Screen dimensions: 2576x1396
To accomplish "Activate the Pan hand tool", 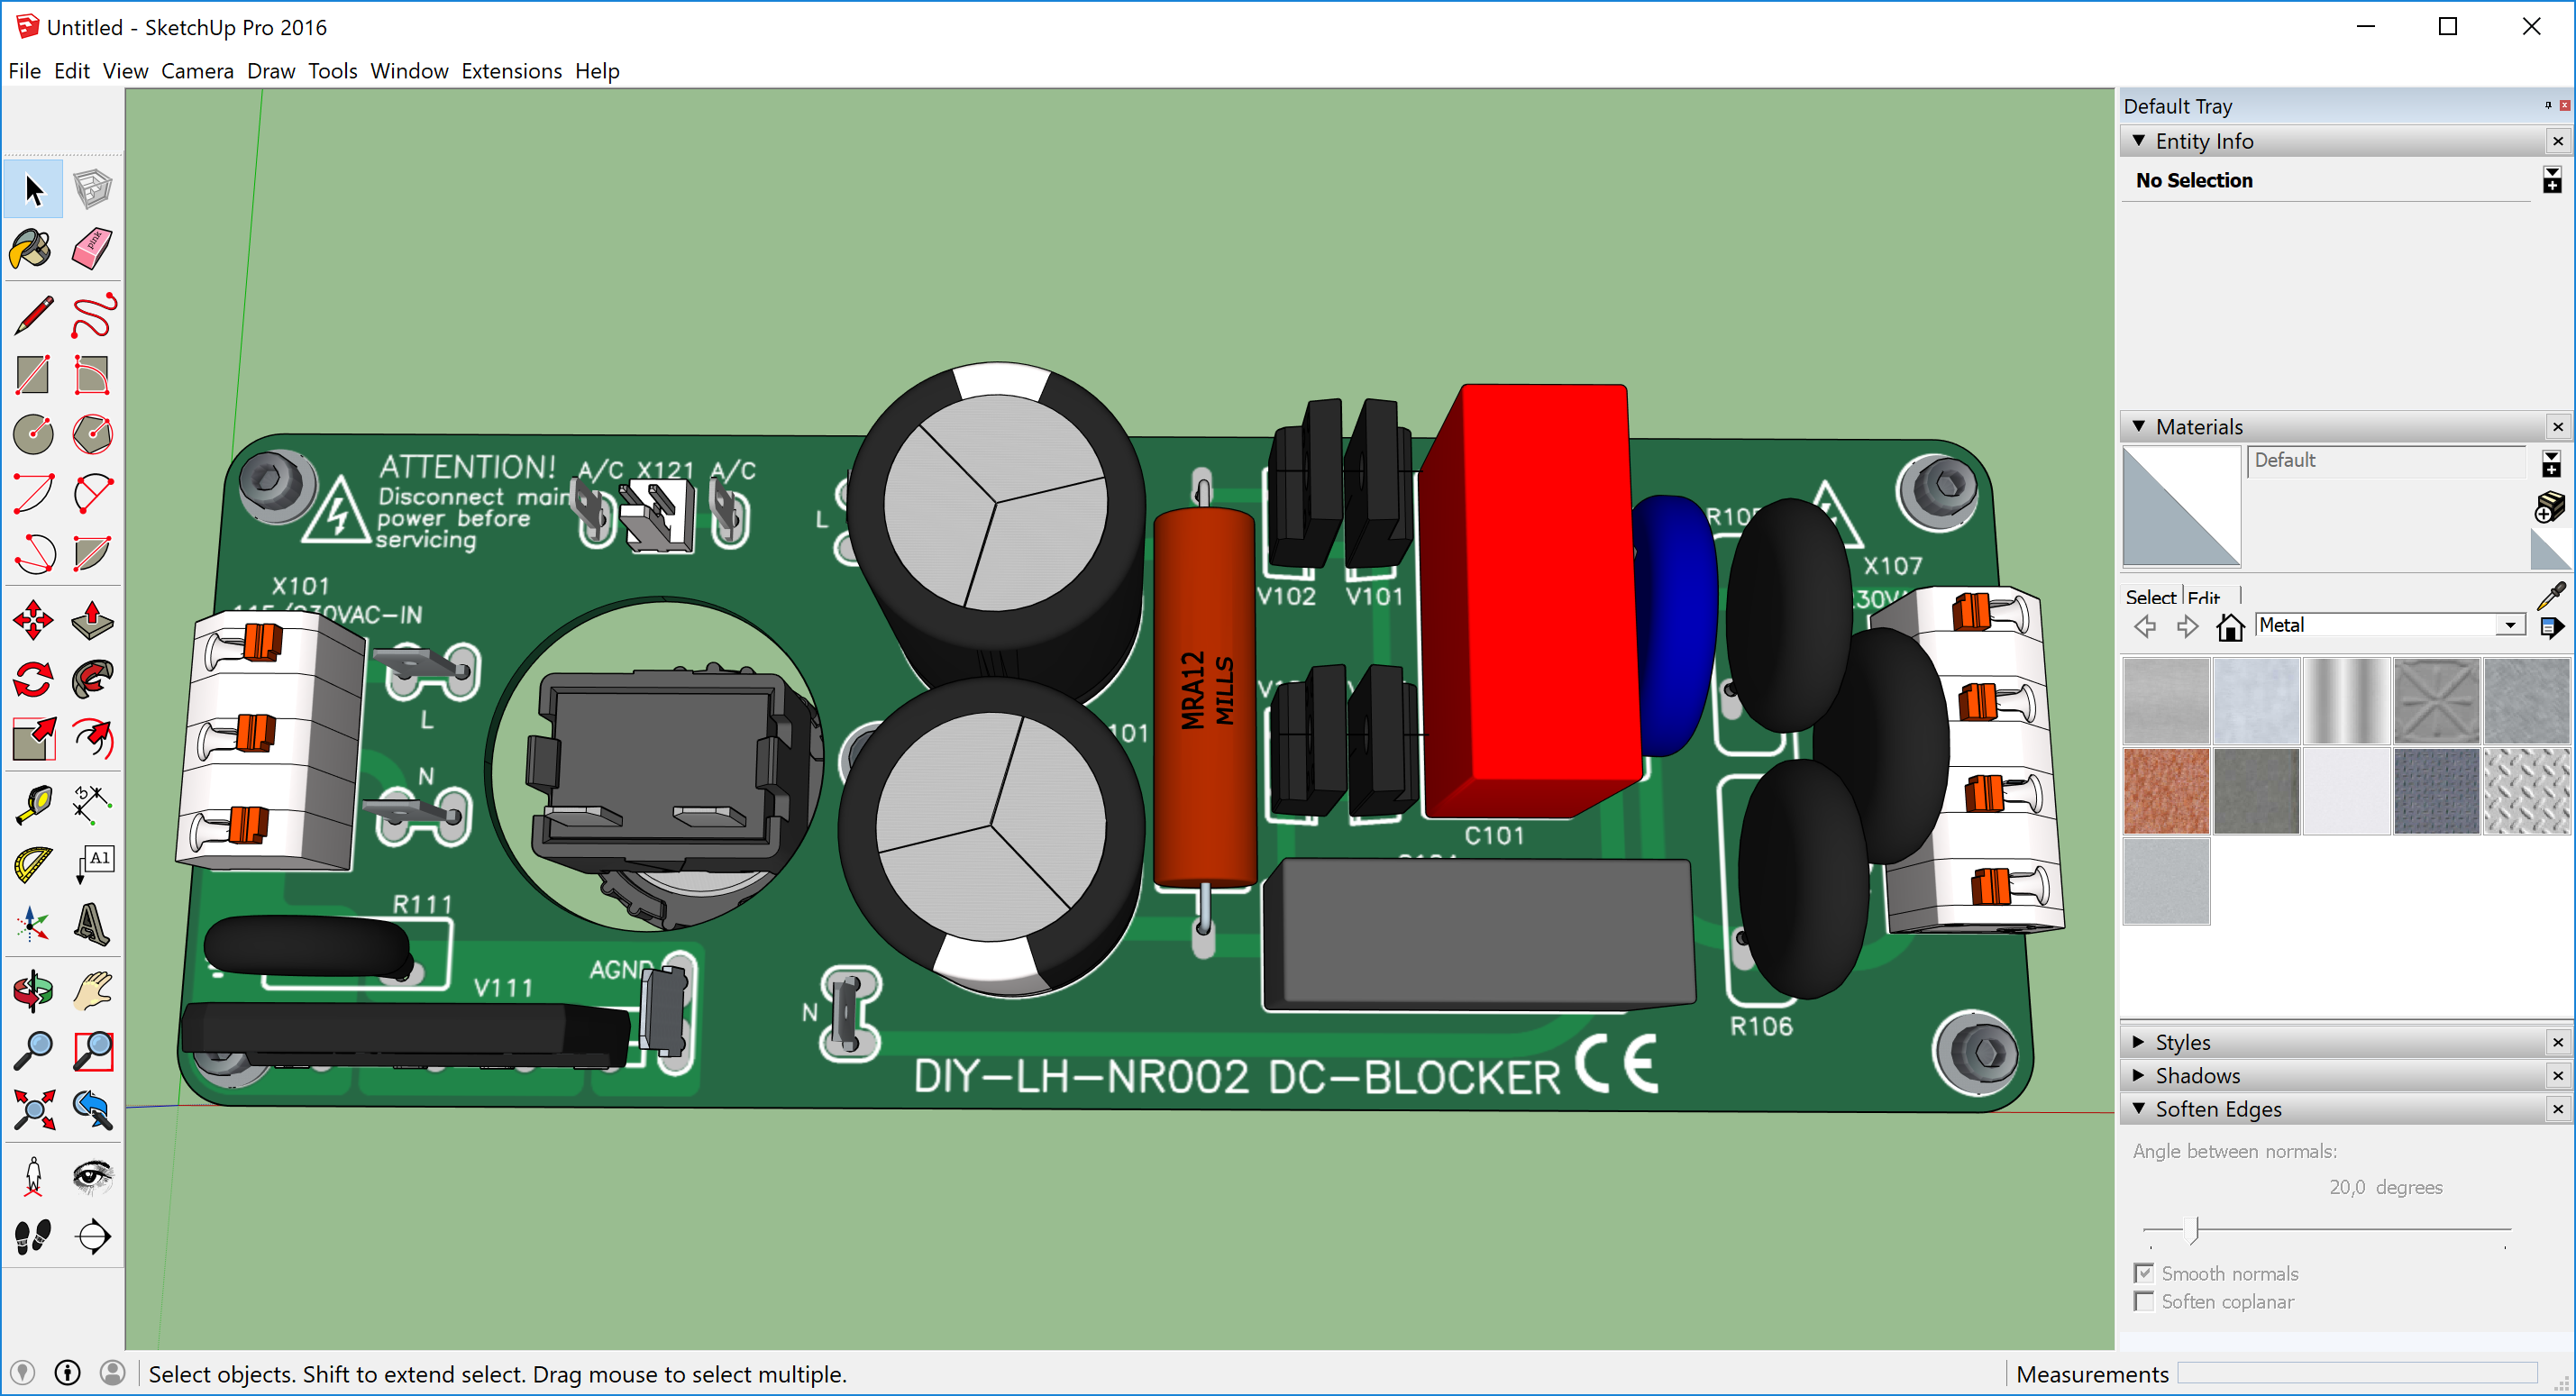I will [92, 991].
